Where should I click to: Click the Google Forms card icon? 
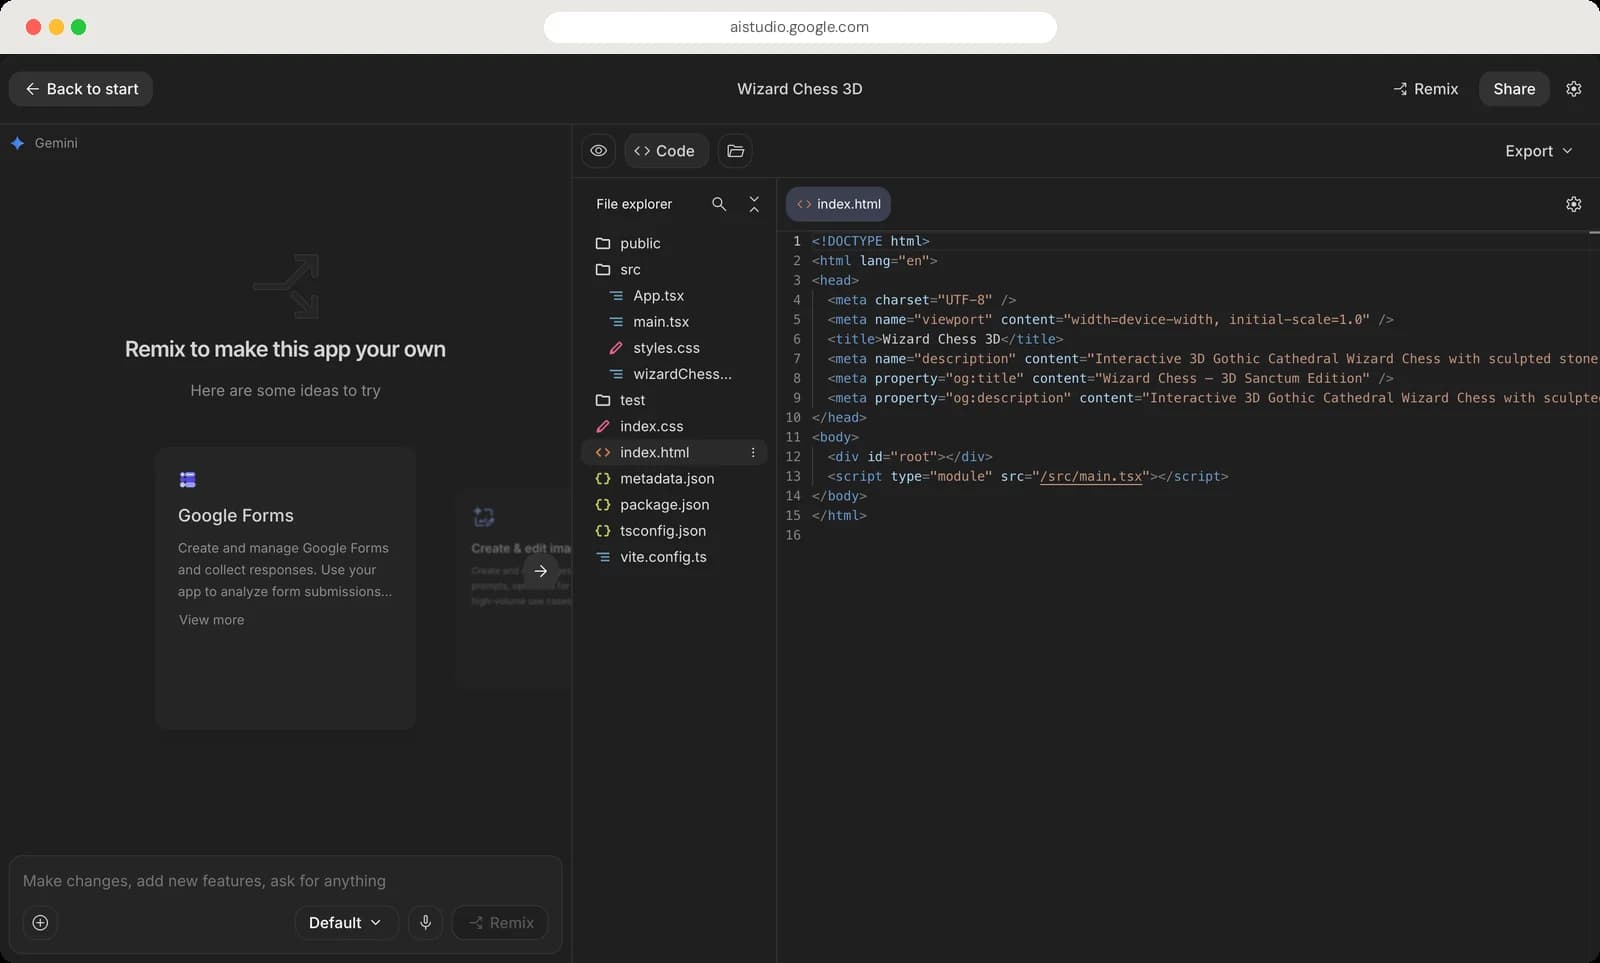pos(187,479)
